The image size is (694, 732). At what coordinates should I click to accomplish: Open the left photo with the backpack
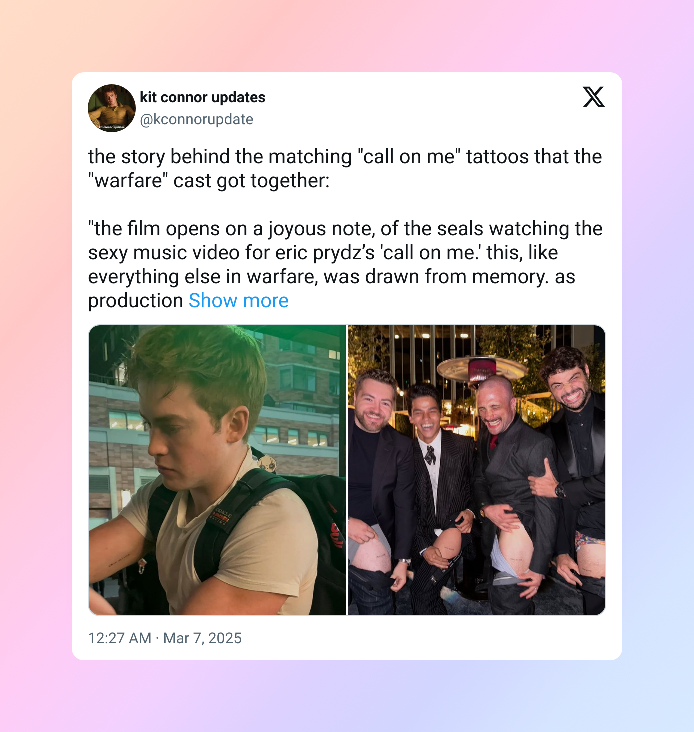click(217, 470)
